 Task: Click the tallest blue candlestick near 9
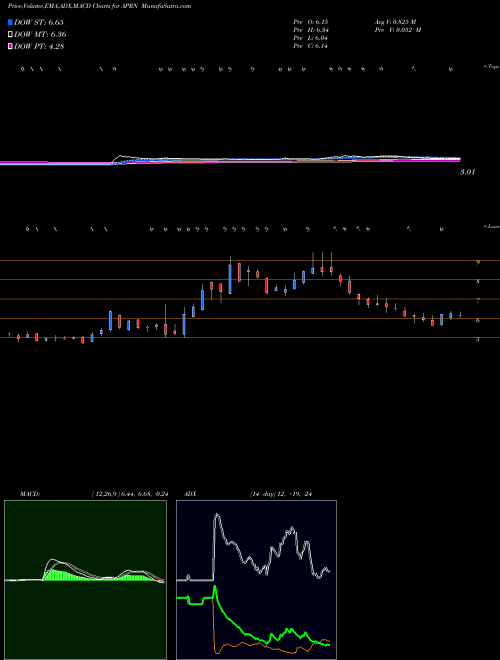230,279
